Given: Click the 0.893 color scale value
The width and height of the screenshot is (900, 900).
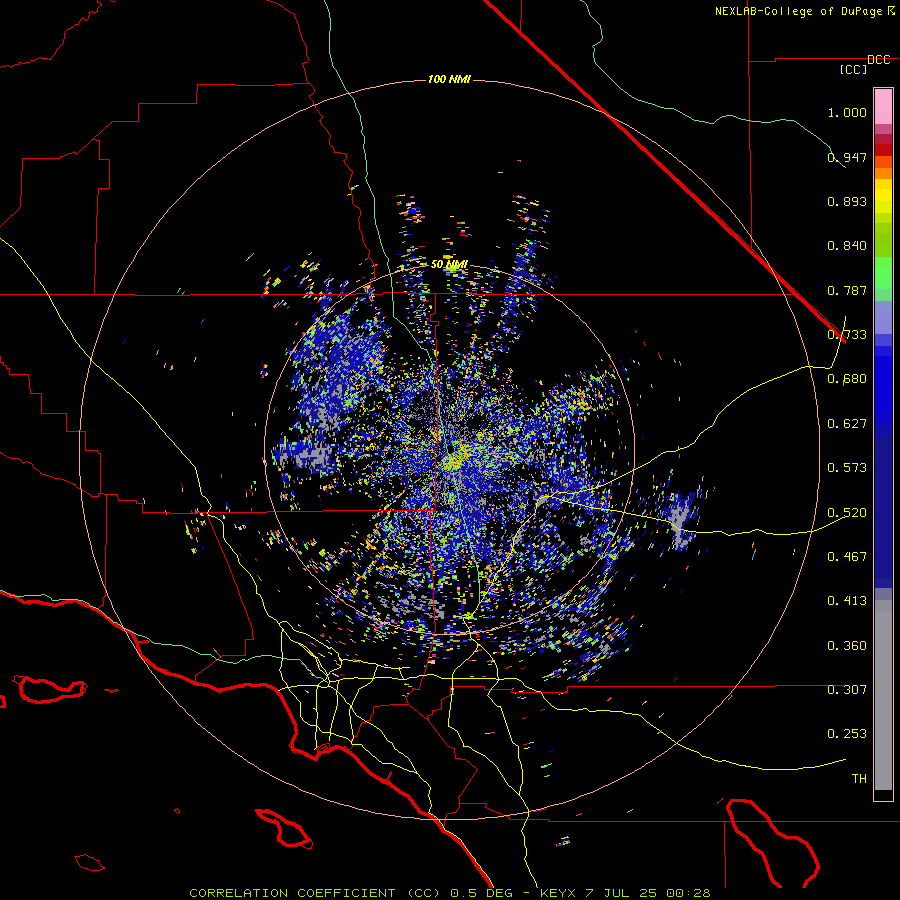Looking at the screenshot, I should 847,201.
